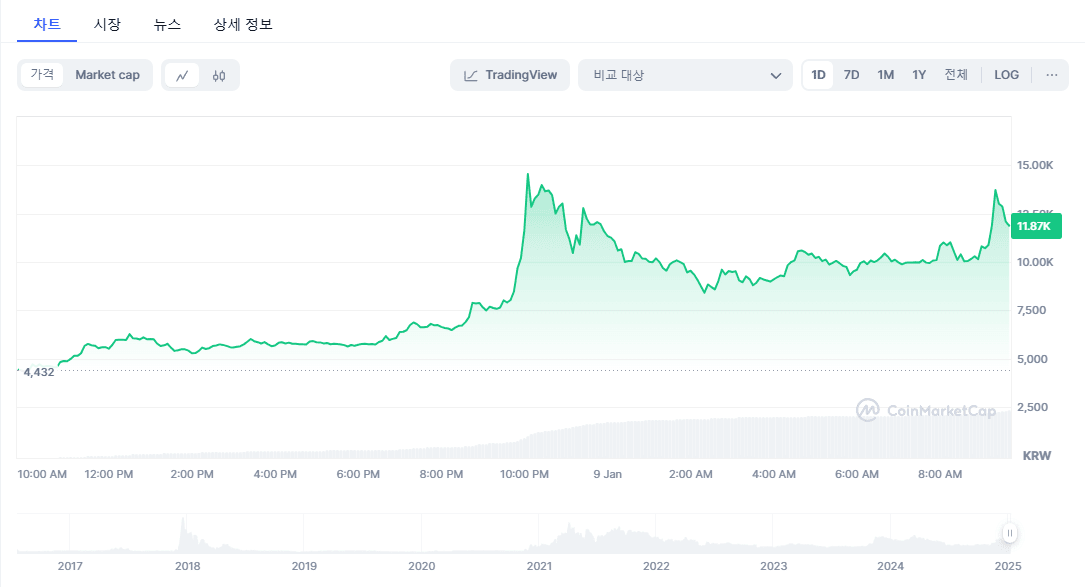
Task: Click 2023 on the history timeline
Action: click(x=774, y=566)
